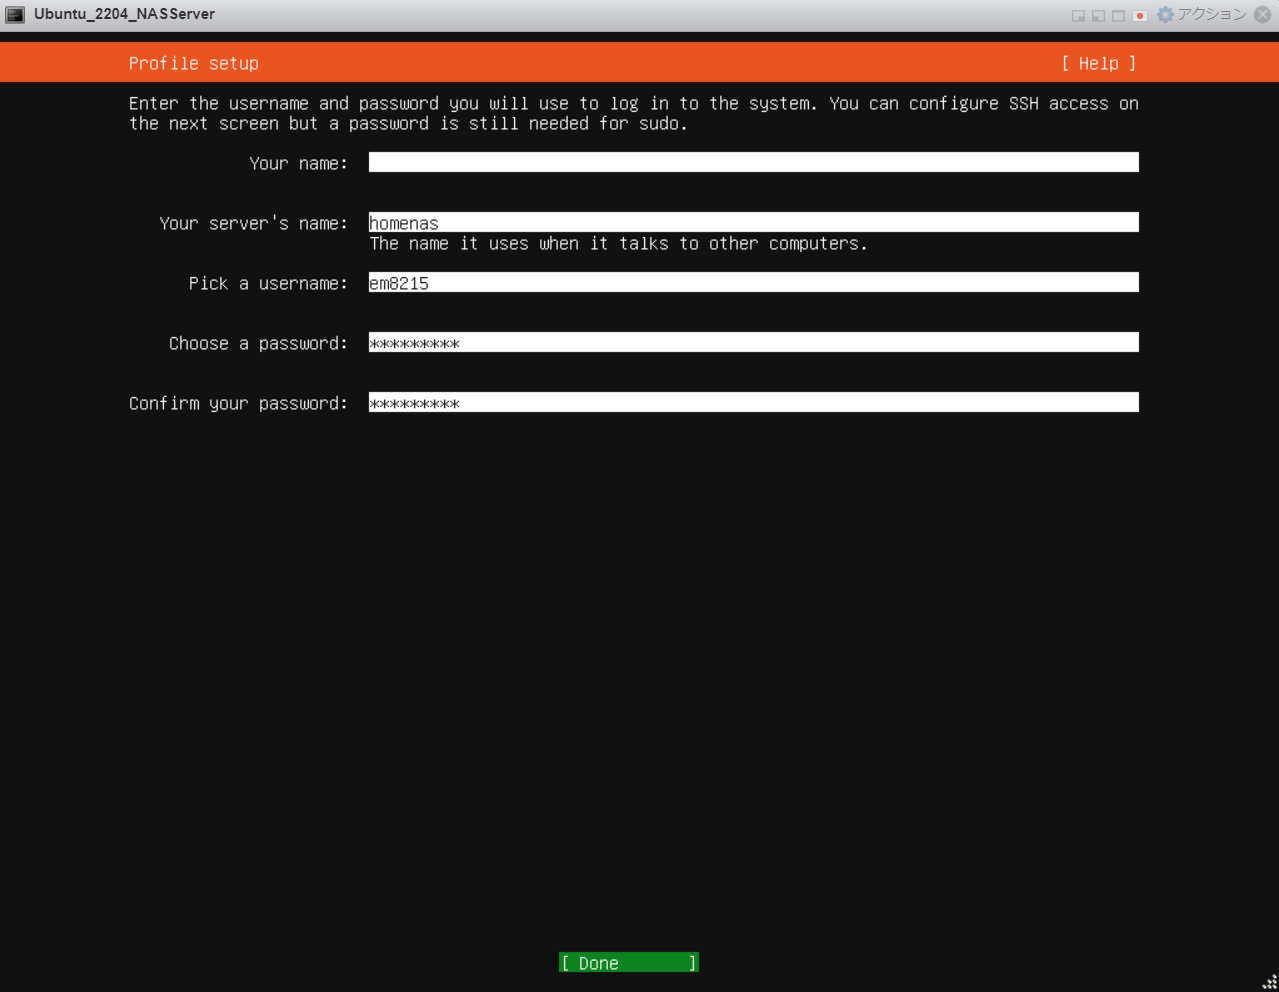Click the gear icon in the console title bar
The image size is (1279, 992).
click(x=1165, y=14)
